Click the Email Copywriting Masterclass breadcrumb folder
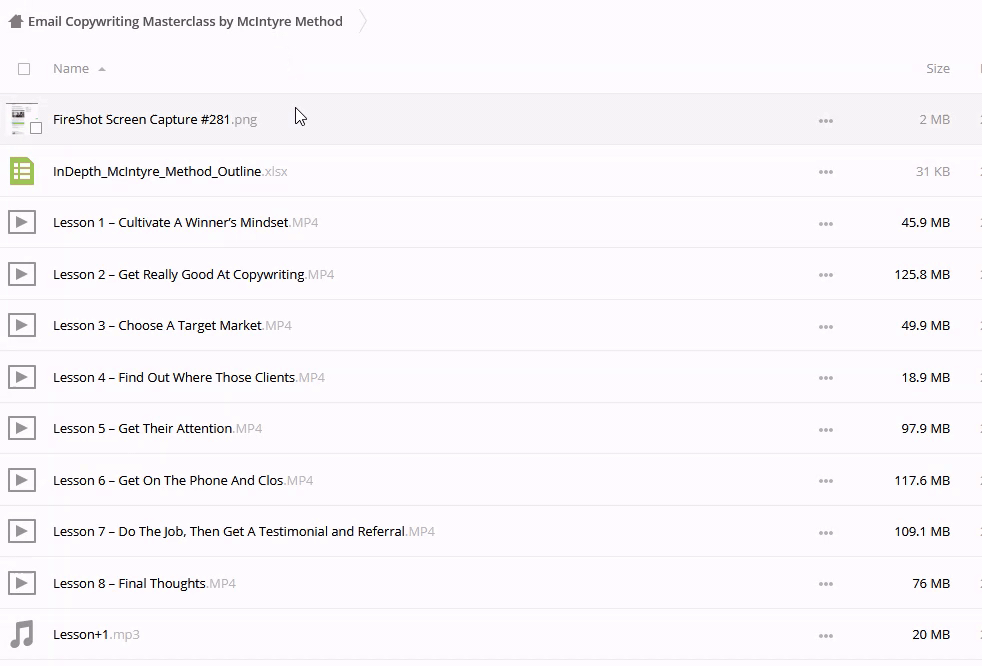This screenshot has width=982, height=666. (x=185, y=21)
